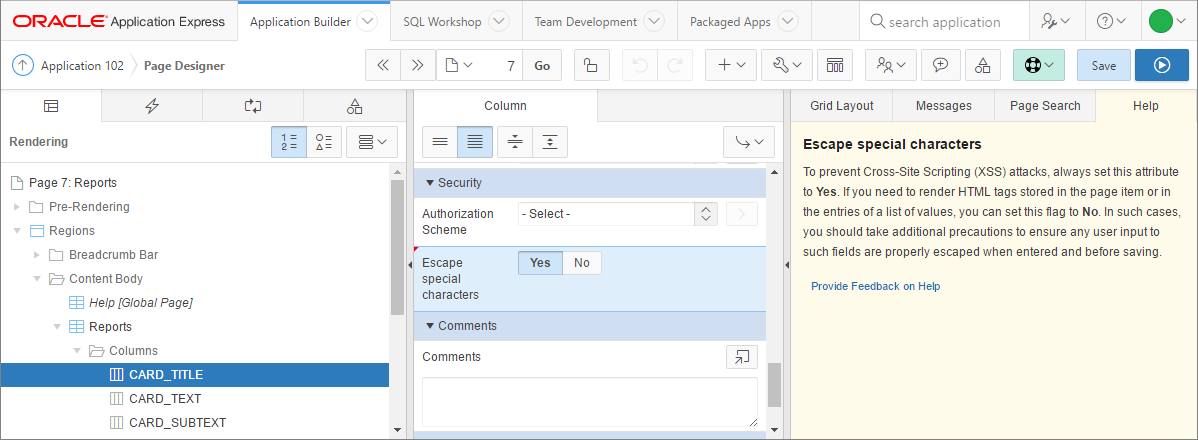Click the page lock icon in toolbar
This screenshot has width=1198, height=440.
pyautogui.click(x=591, y=65)
